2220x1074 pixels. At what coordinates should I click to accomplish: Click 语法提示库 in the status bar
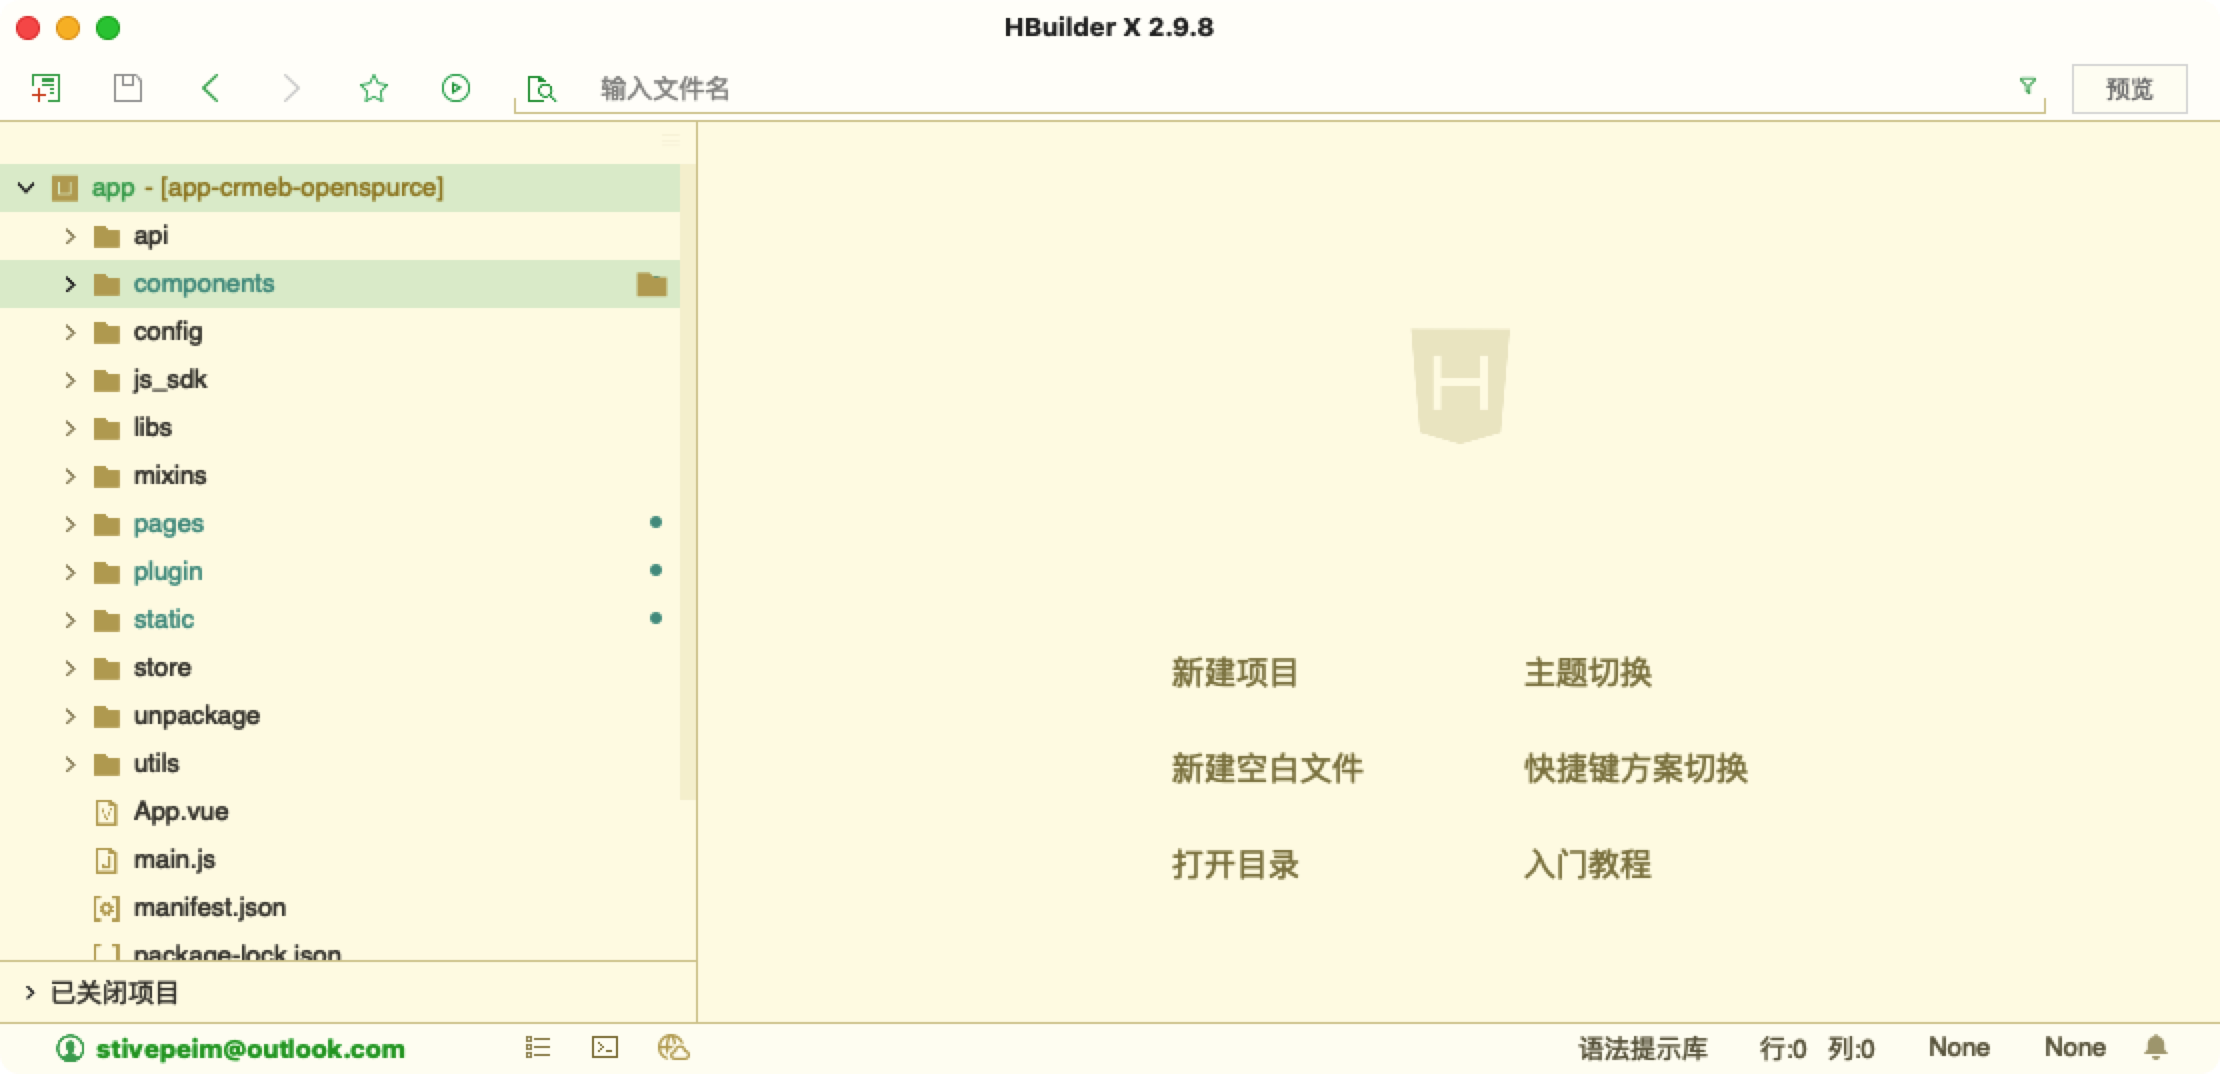point(1643,1048)
